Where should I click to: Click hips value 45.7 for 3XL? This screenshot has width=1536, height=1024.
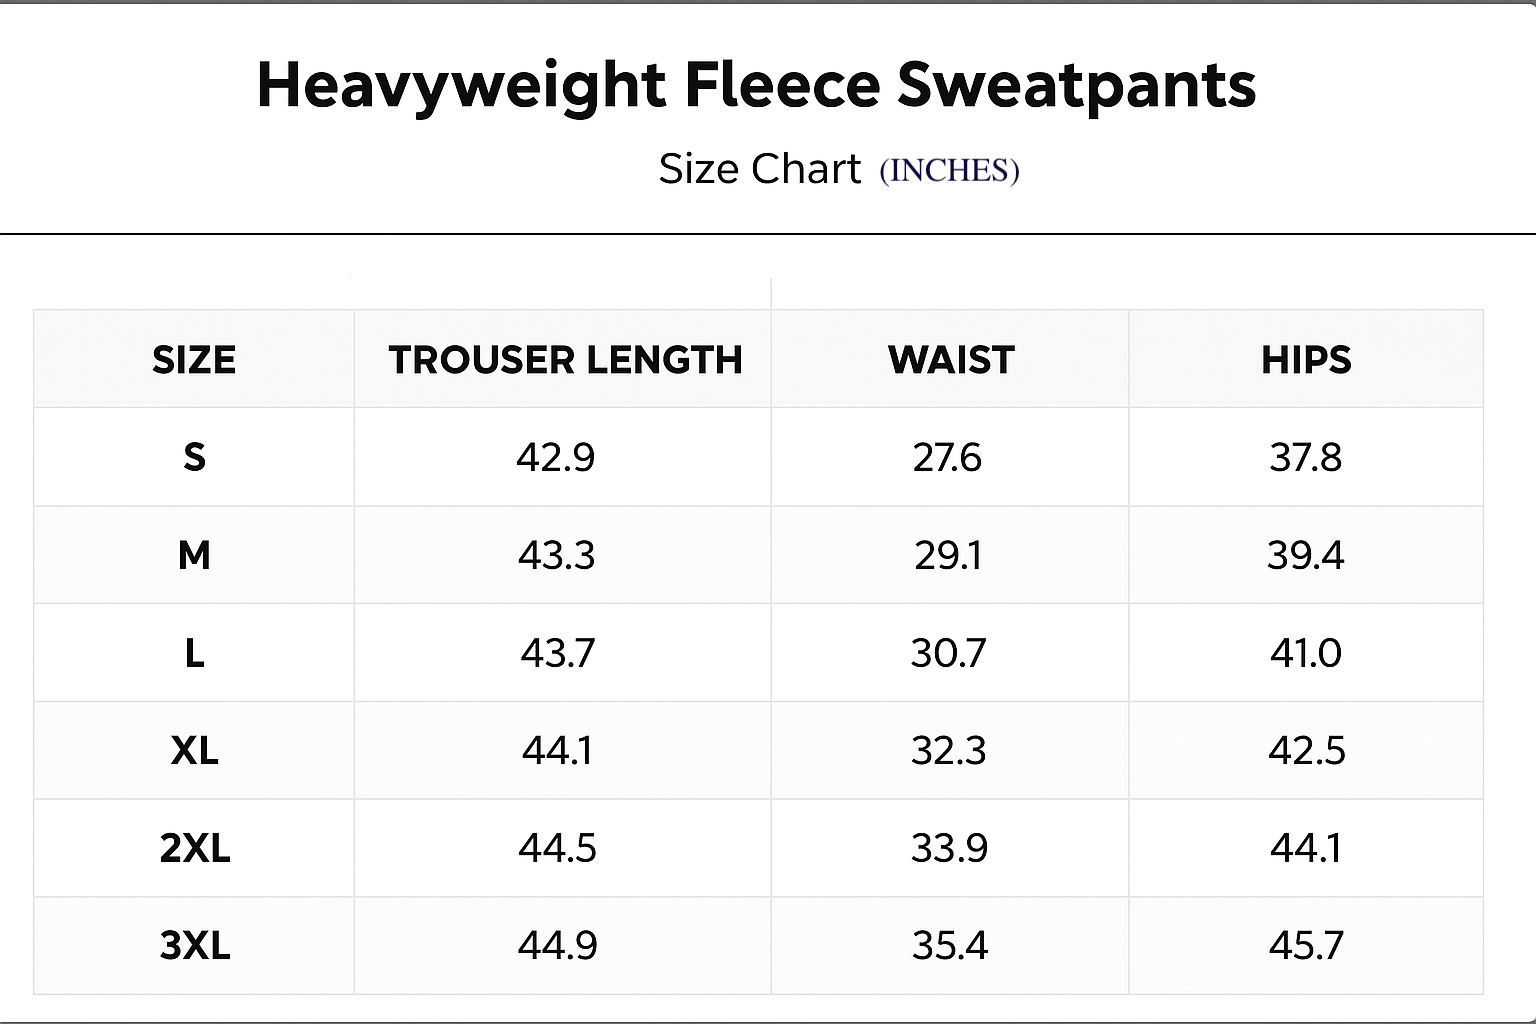coord(1306,945)
